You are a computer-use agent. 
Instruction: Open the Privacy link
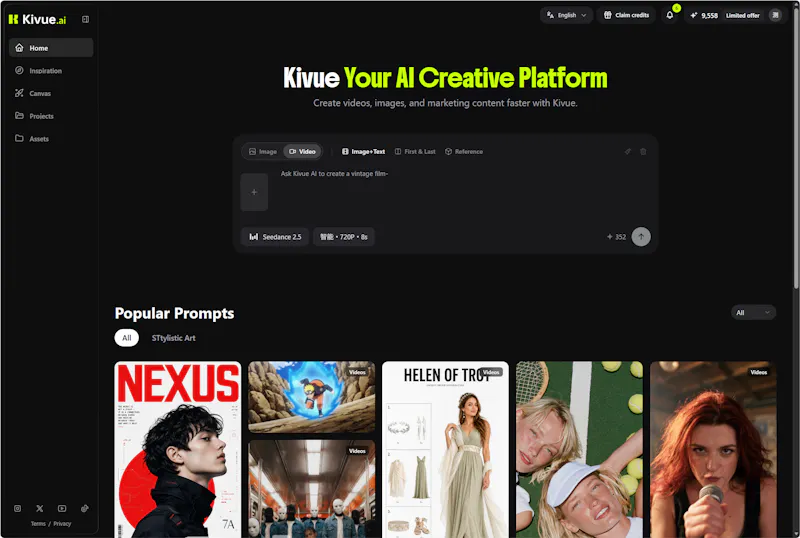tap(62, 524)
